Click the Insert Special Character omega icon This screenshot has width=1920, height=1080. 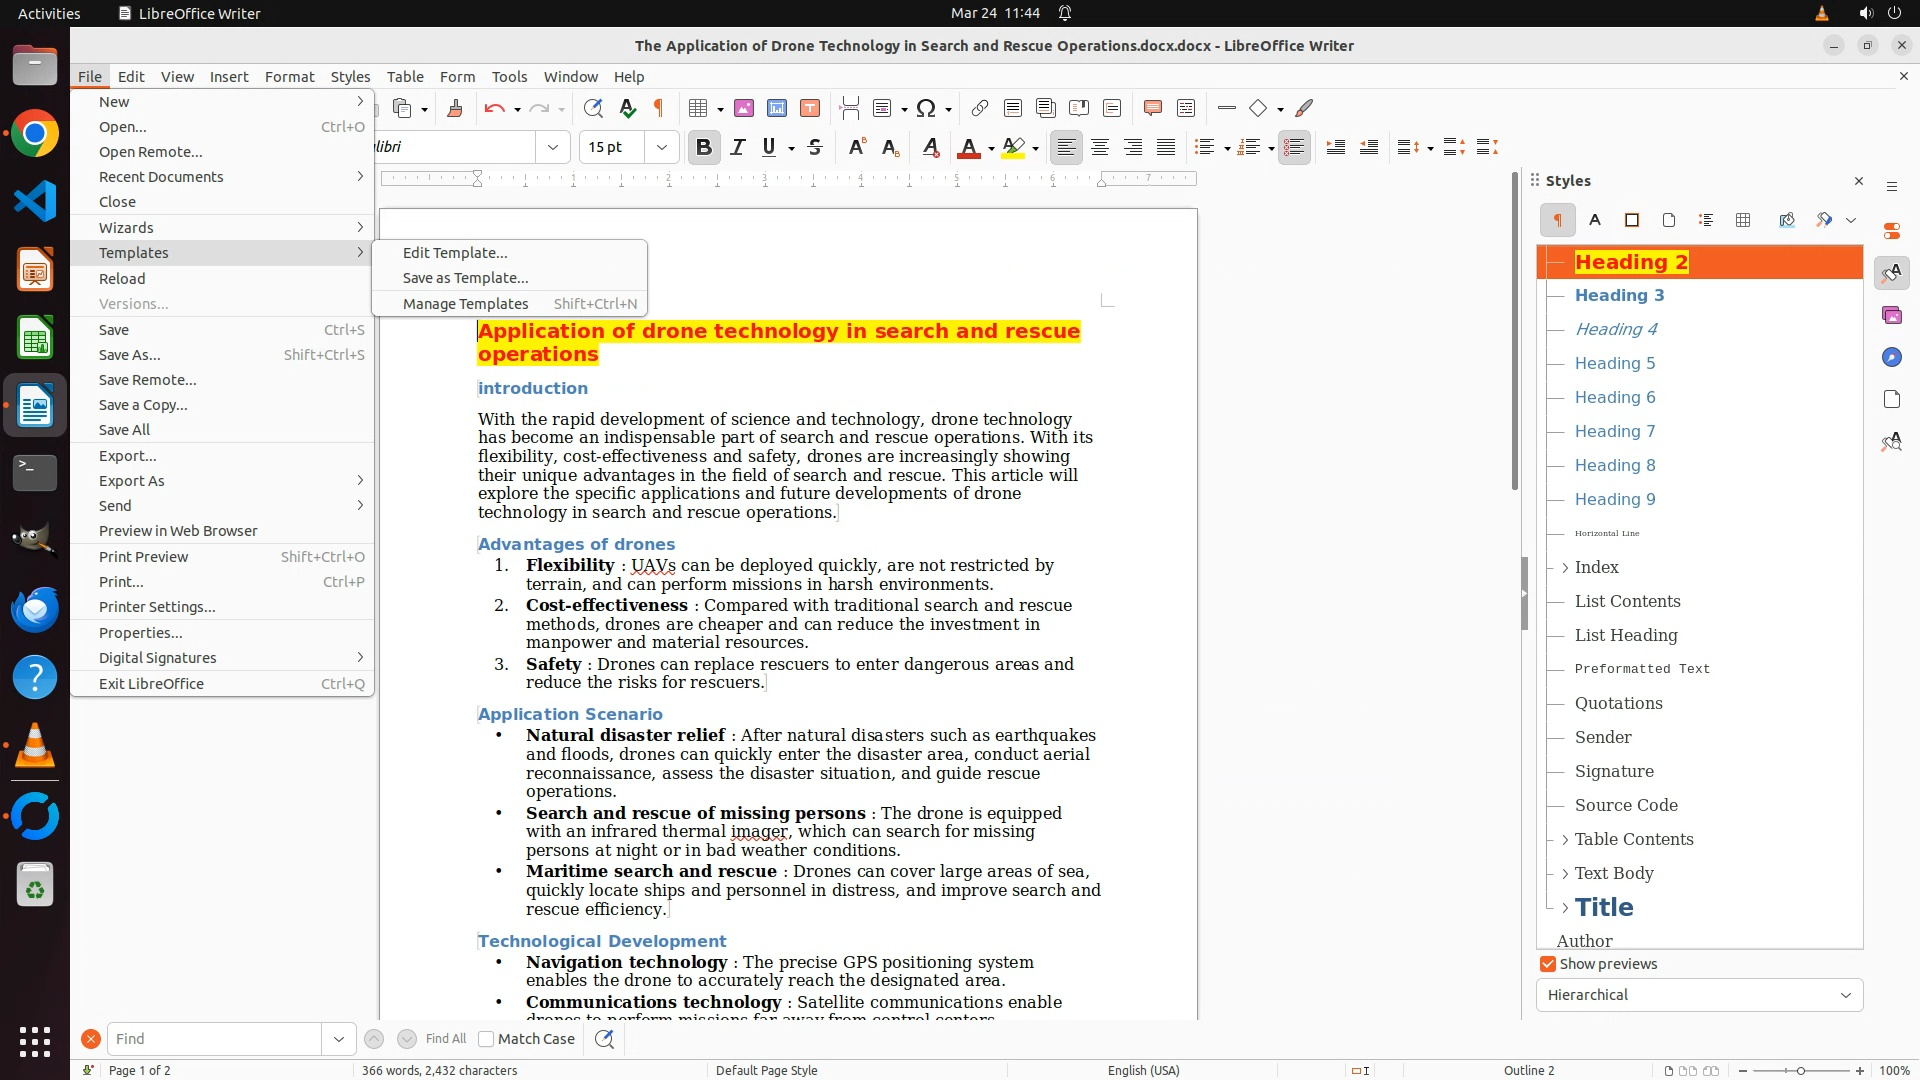pyautogui.click(x=926, y=109)
